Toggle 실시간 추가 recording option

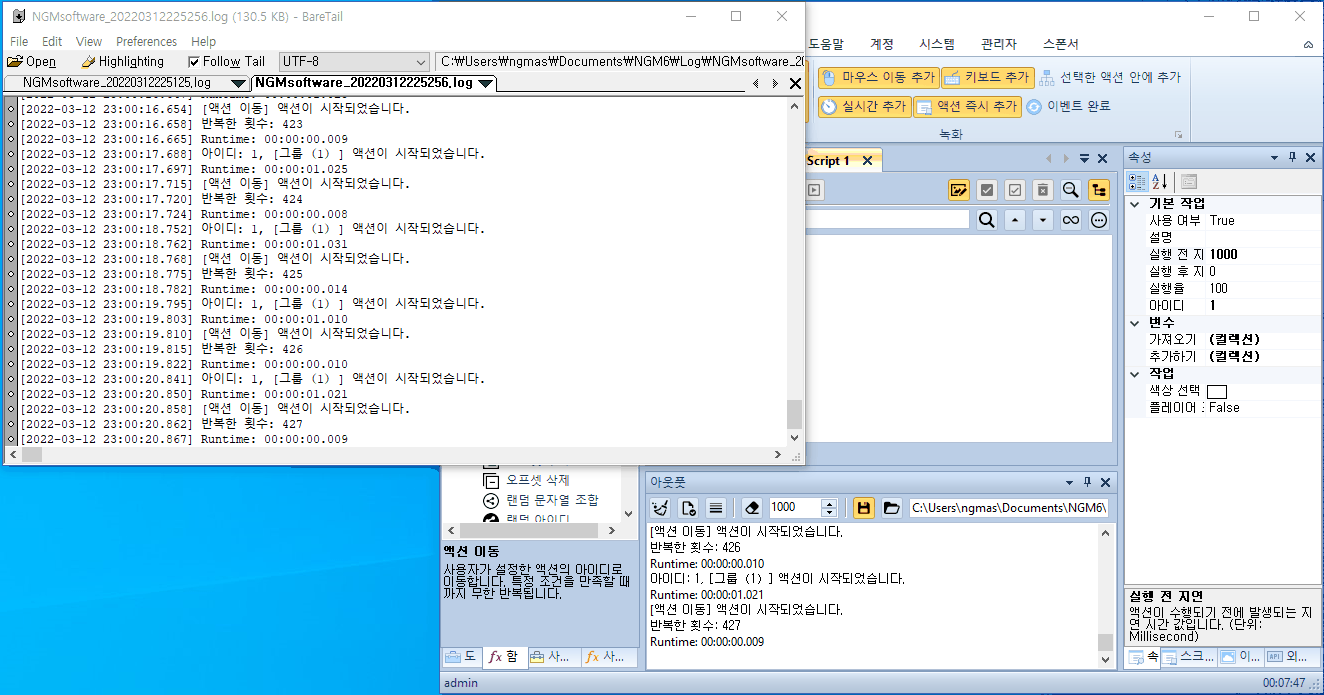863,106
